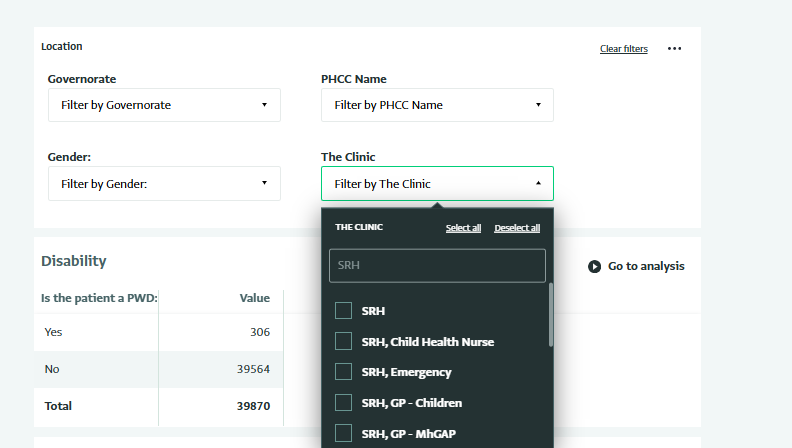
Task: Click Deselect all in The Clinic list
Action: coord(517,228)
